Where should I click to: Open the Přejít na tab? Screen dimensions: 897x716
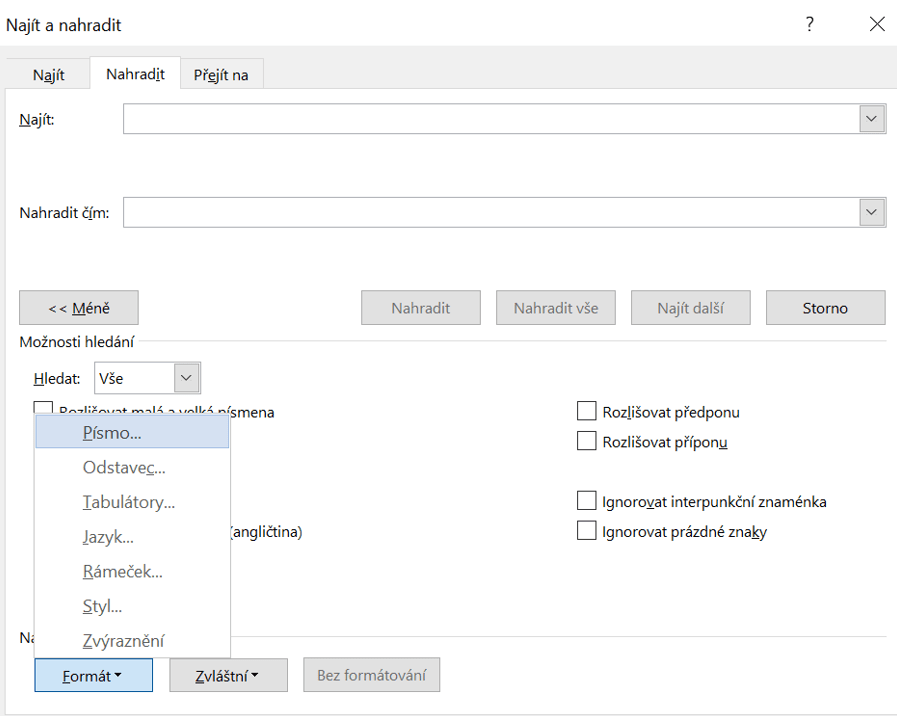point(221,75)
